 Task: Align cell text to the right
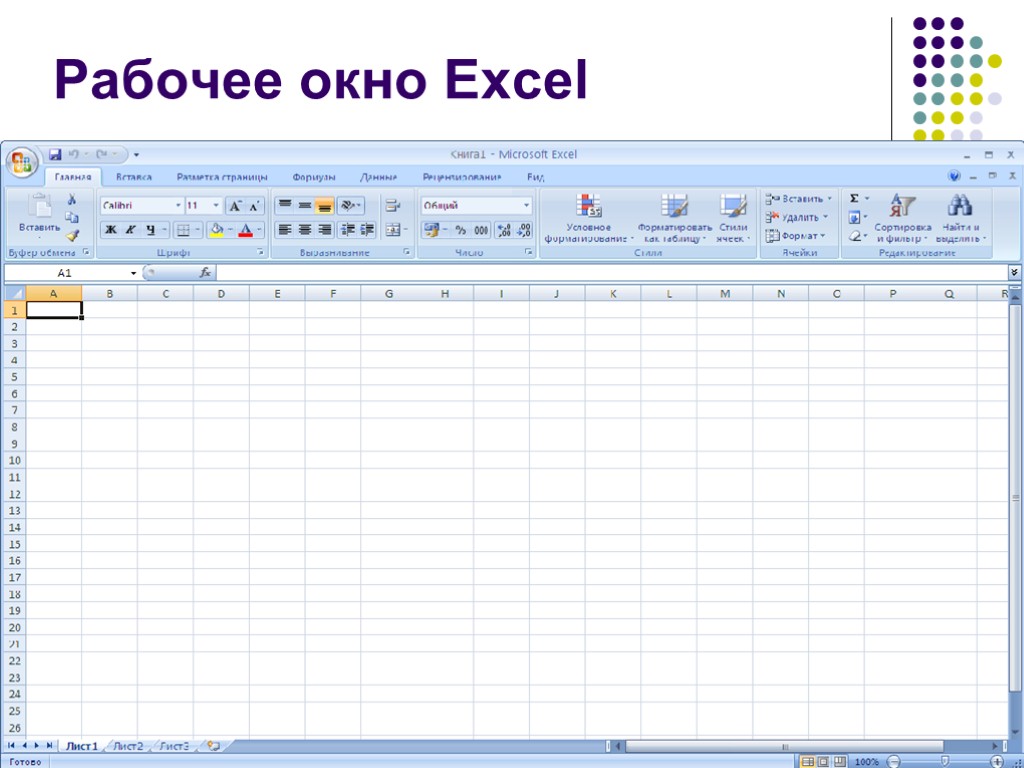point(325,229)
